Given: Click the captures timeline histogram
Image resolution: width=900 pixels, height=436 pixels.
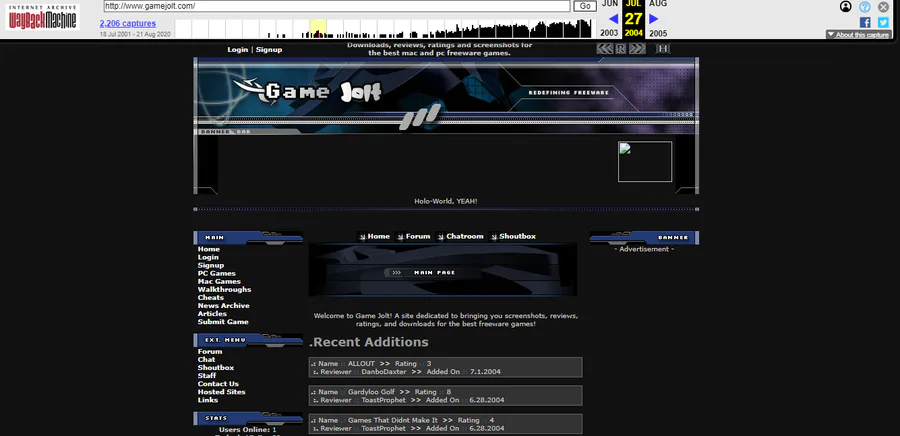Looking at the screenshot, I should [x=383, y=28].
